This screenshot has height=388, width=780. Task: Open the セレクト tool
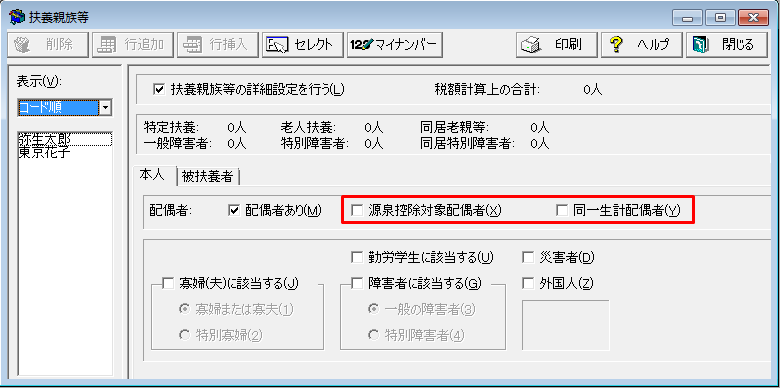pyautogui.click(x=302, y=45)
